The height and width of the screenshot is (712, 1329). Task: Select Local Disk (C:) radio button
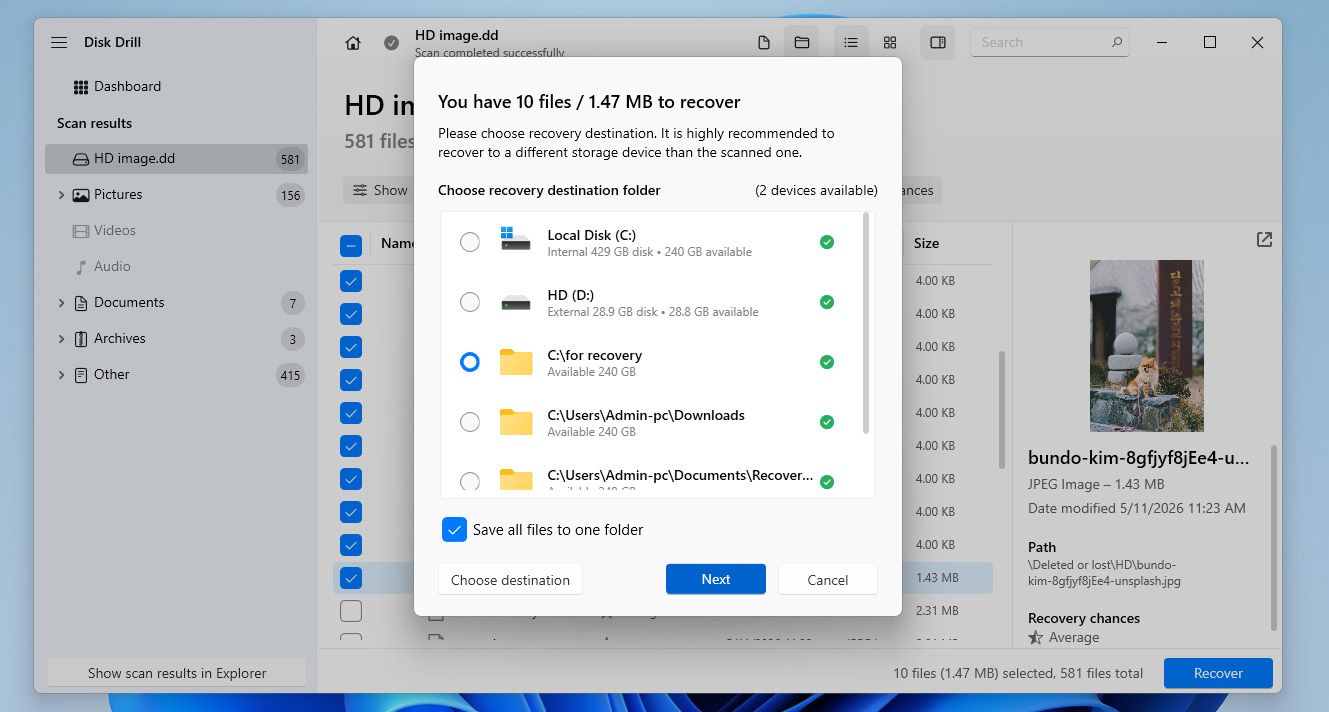point(469,242)
